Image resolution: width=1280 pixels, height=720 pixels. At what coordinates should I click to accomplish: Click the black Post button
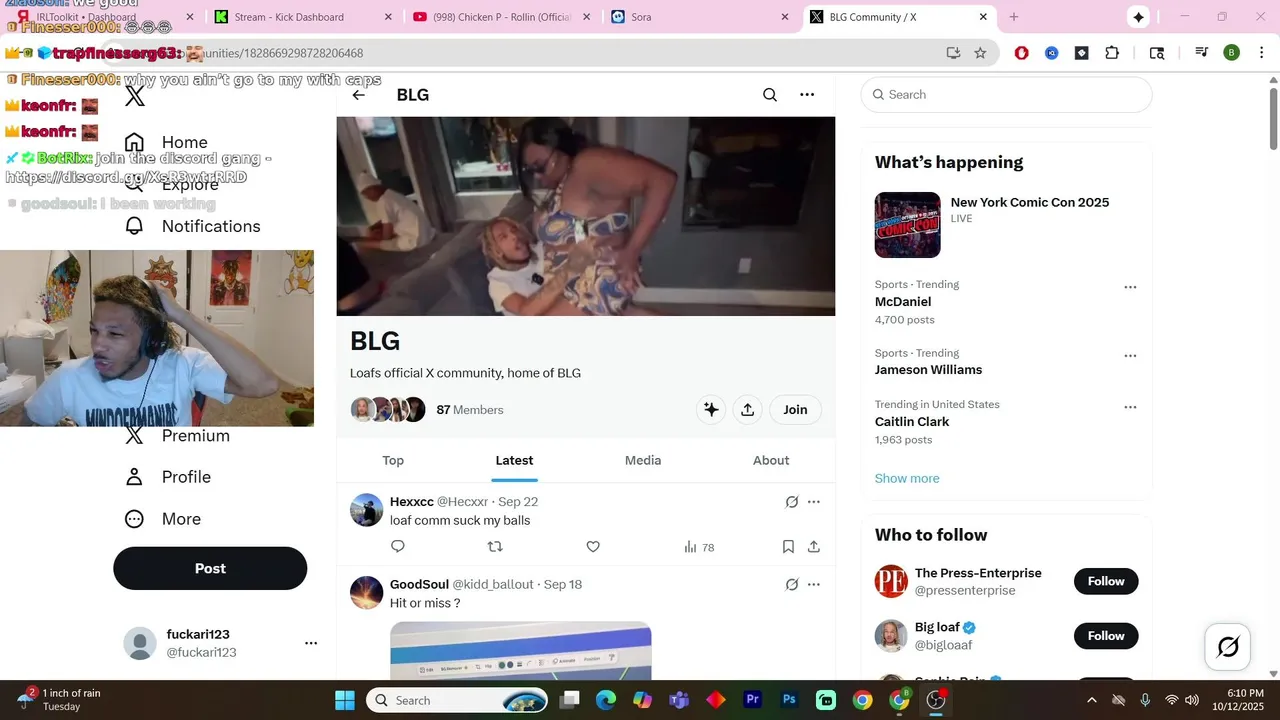pos(210,568)
